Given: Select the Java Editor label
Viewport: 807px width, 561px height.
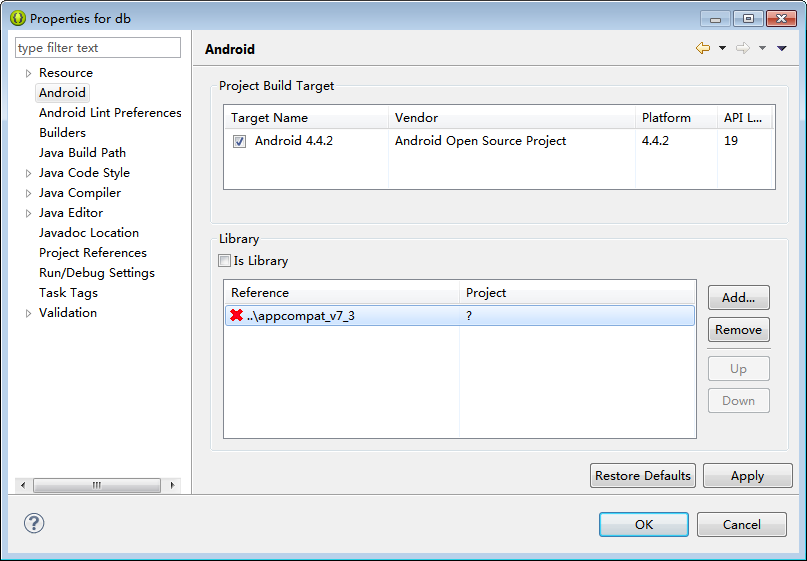Looking at the screenshot, I should point(71,213).
